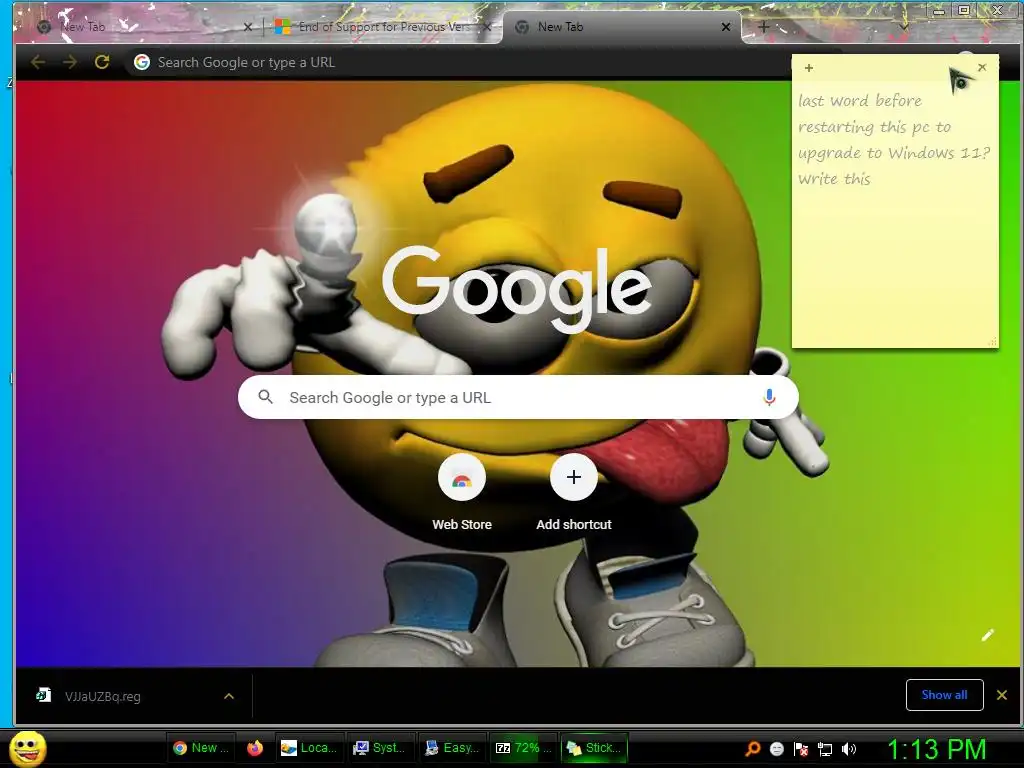Click the 1:13 PM taskbar clock
This screenshot has width=1024, height=768.
(x=936, y=749)
